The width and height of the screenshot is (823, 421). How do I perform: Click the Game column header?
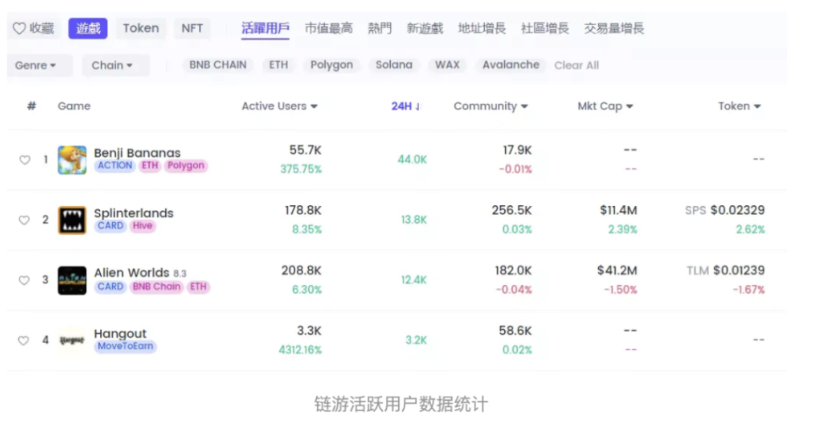pyautogui.click(x=74, y=106)
